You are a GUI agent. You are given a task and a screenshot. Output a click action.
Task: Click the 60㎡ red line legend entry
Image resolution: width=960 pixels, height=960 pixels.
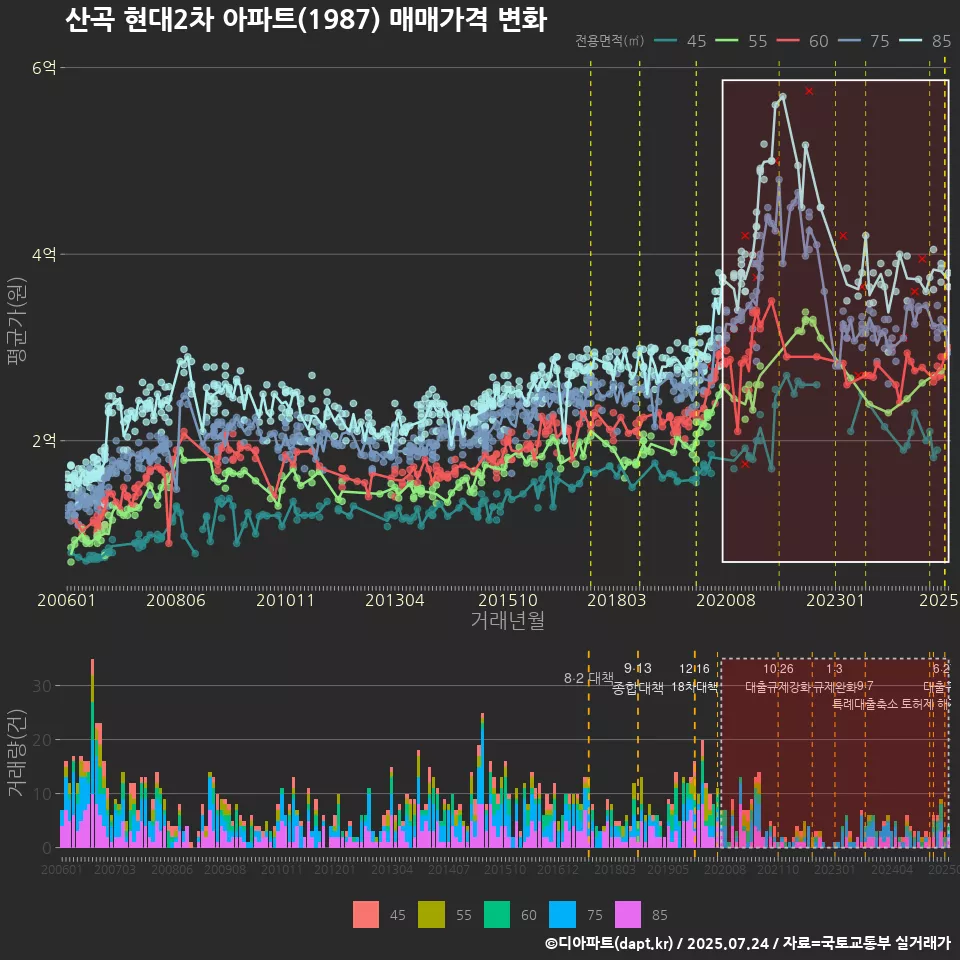tap(802, 41)
